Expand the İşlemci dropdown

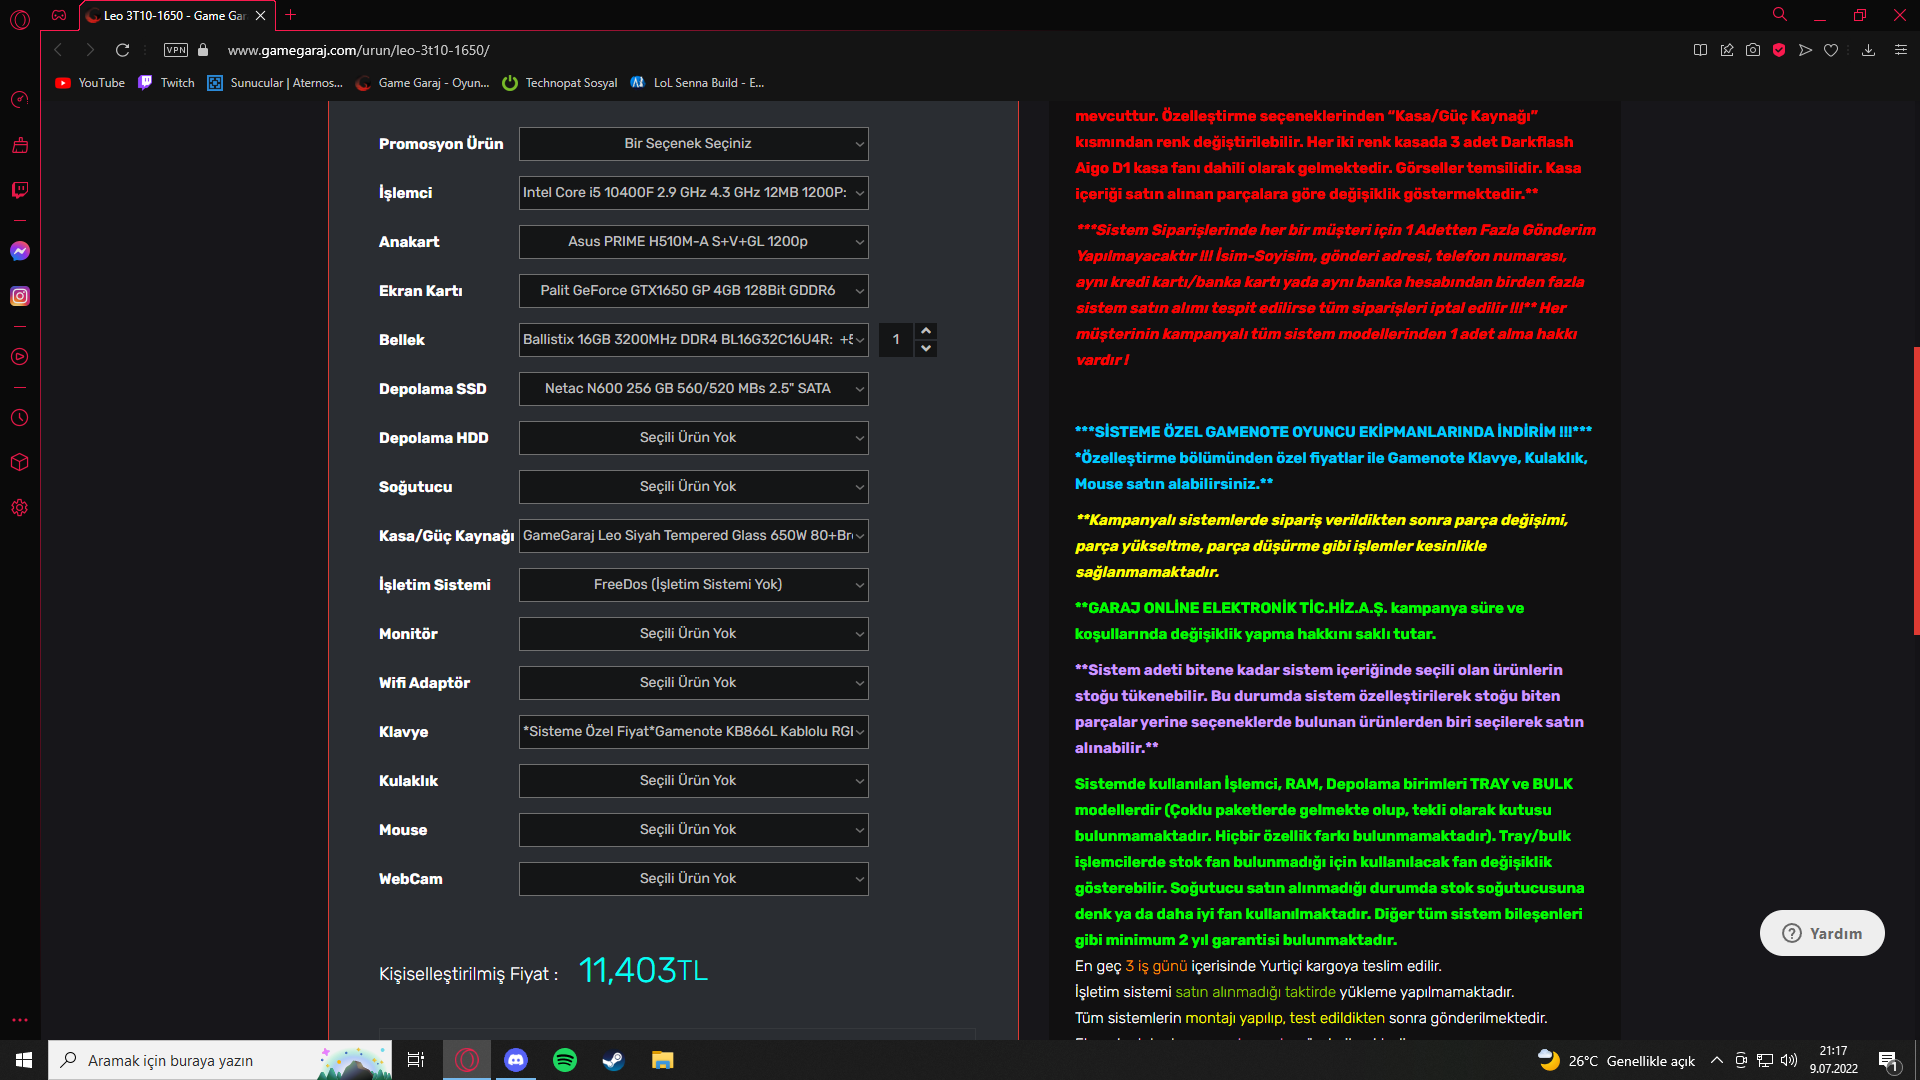click(x=693, y=193)
